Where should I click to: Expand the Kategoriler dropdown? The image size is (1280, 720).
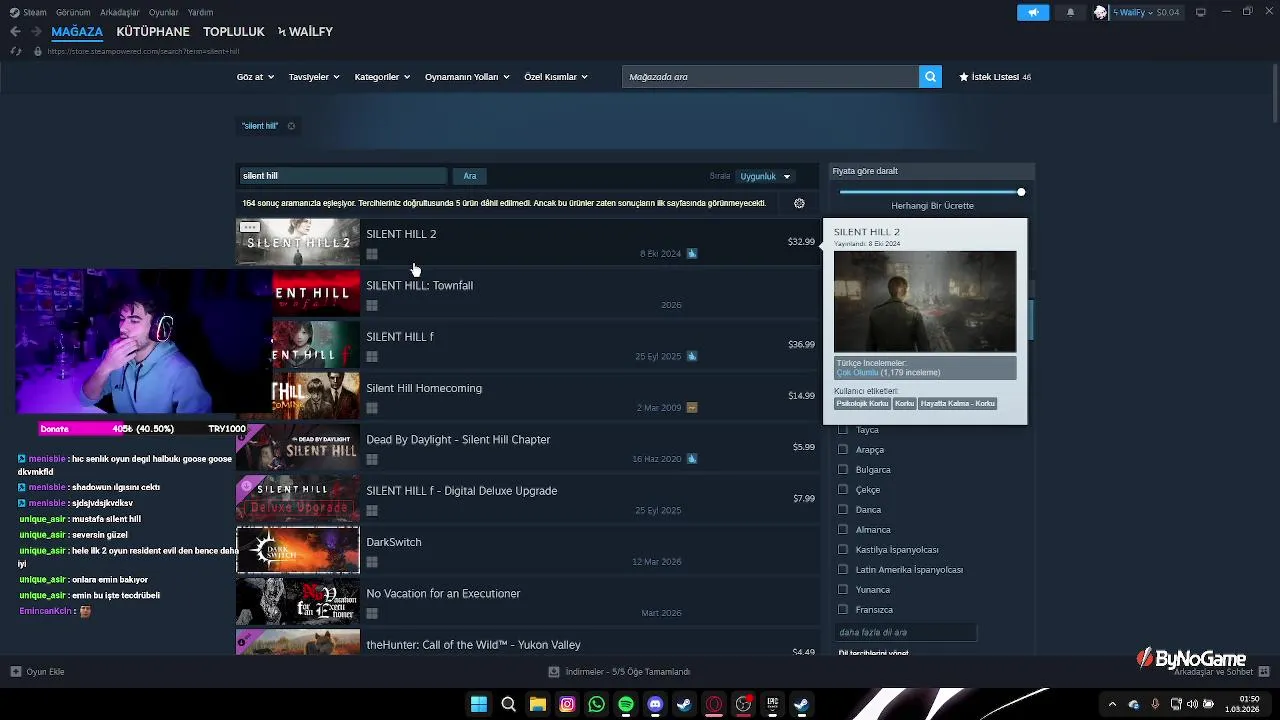pyautogui.click(x=382, y=77)
